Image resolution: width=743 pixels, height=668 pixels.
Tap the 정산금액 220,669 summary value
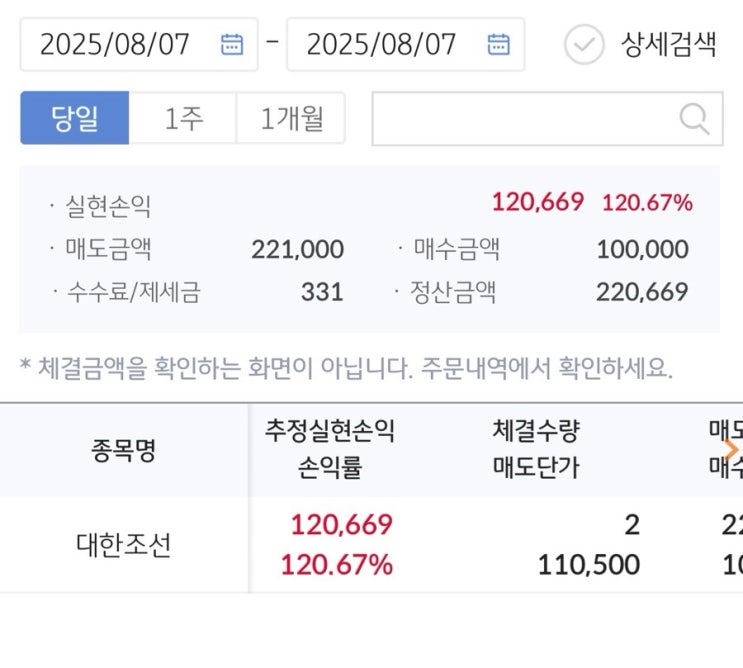point(642,292)
